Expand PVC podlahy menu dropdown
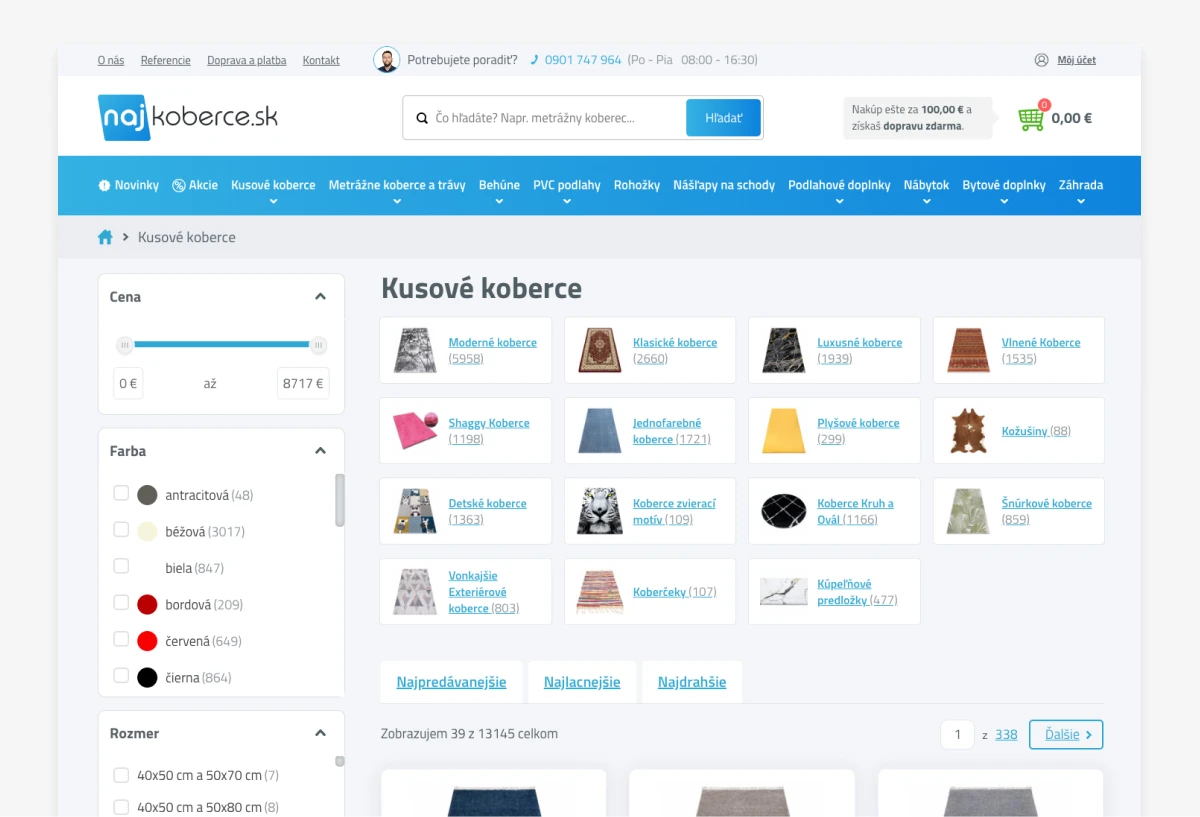The image size is (1200, 817). [x=567, y=201]
